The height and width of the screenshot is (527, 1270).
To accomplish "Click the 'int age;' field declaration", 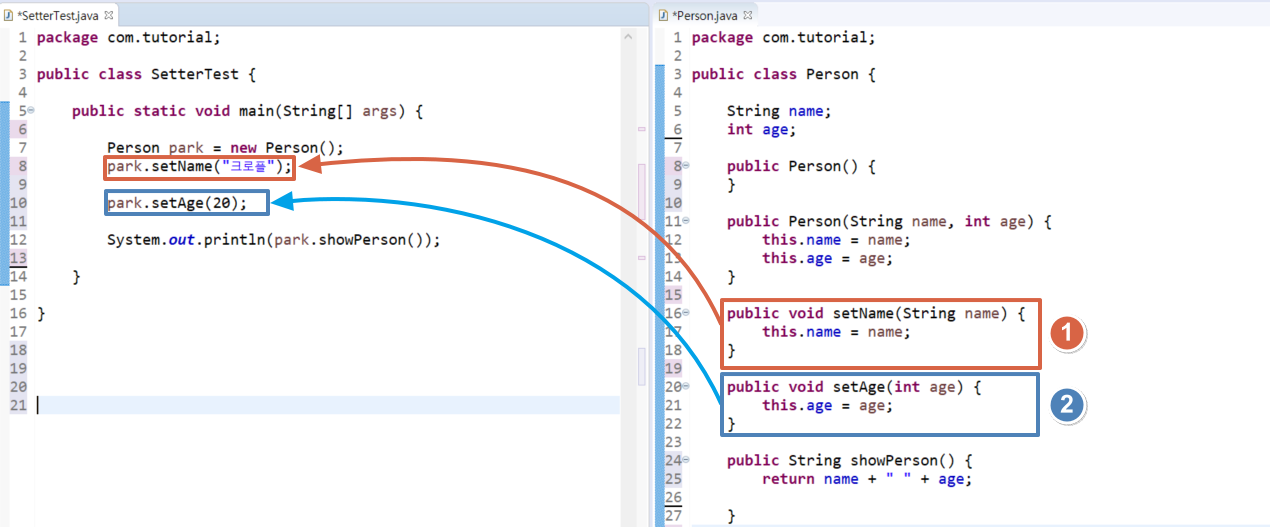I will pyautogui.click(x=761, y=130).
